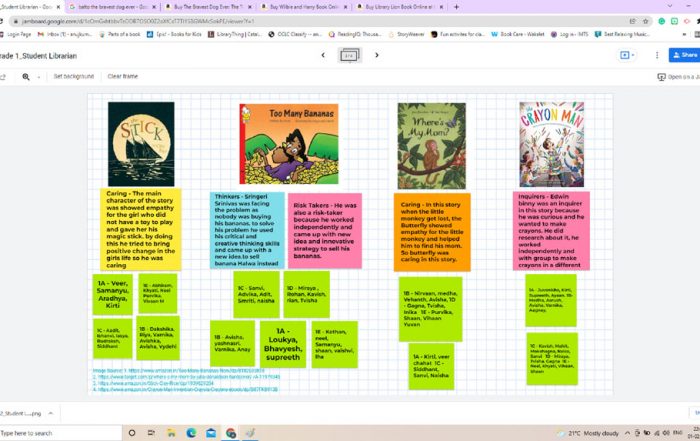Open the 'Fun activities for cla...' bookmark
This screenshot has width=700, height=441.
click(x=458, y=34)
